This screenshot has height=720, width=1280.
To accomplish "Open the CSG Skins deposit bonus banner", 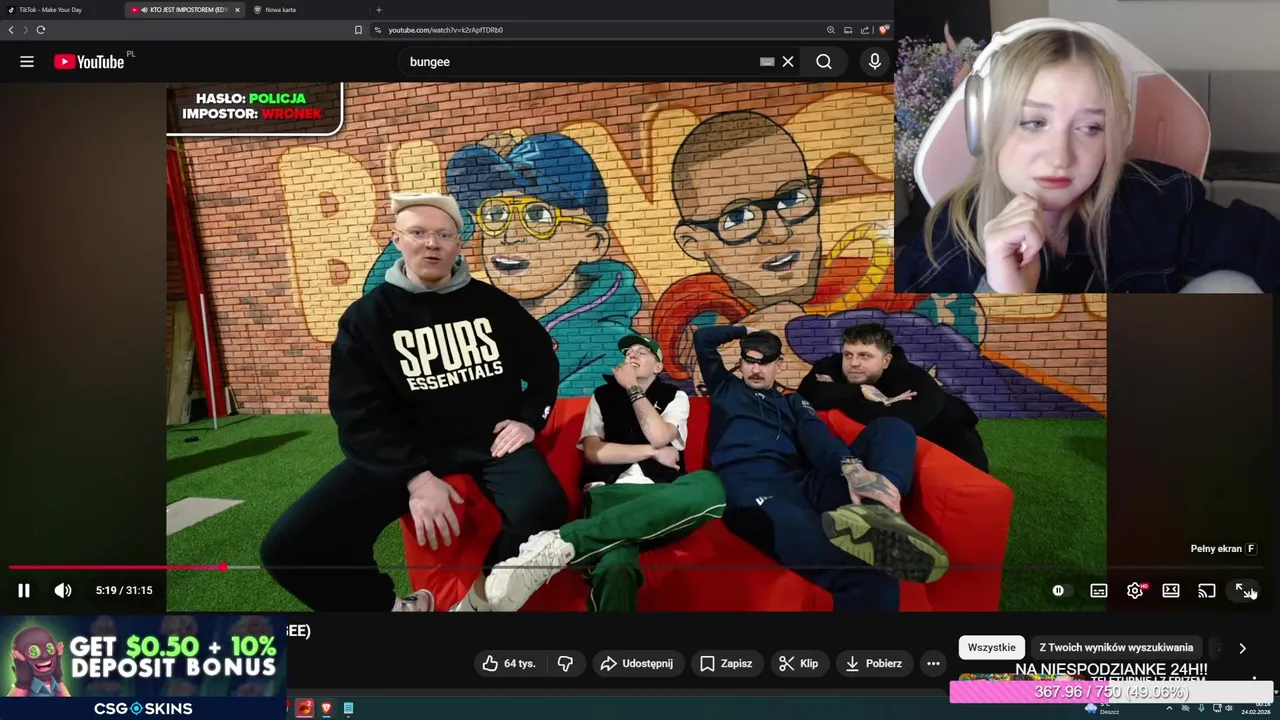I will (143, 668).
